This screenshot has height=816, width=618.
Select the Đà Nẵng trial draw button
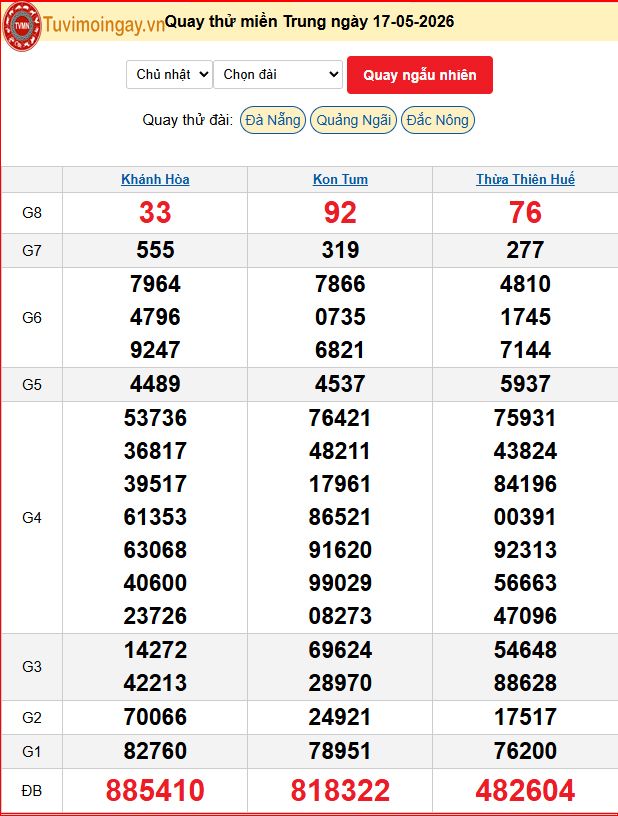pyautogui.click(x=273, y=120)
